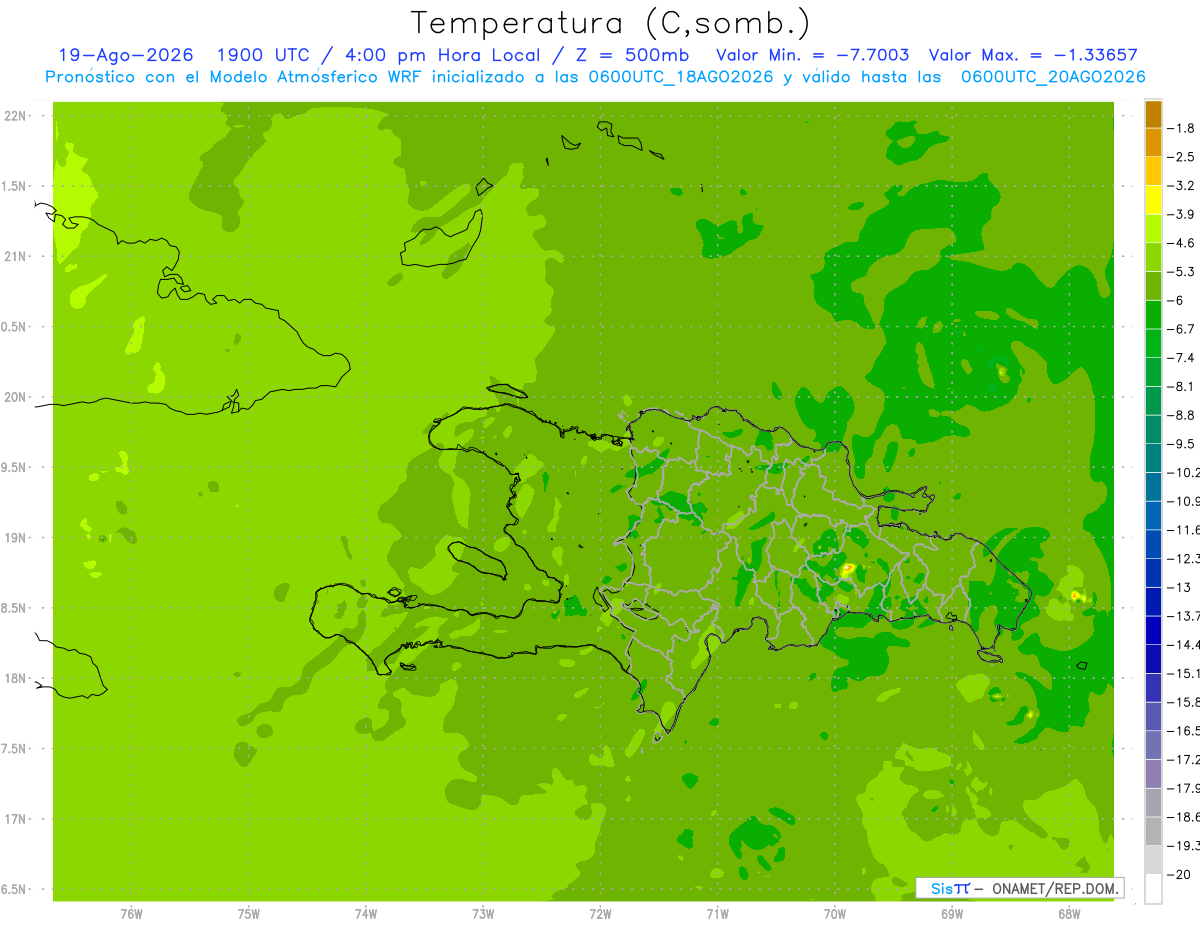Click the '69W' longitude label
1200x927 pixels.
coord(951,913)
